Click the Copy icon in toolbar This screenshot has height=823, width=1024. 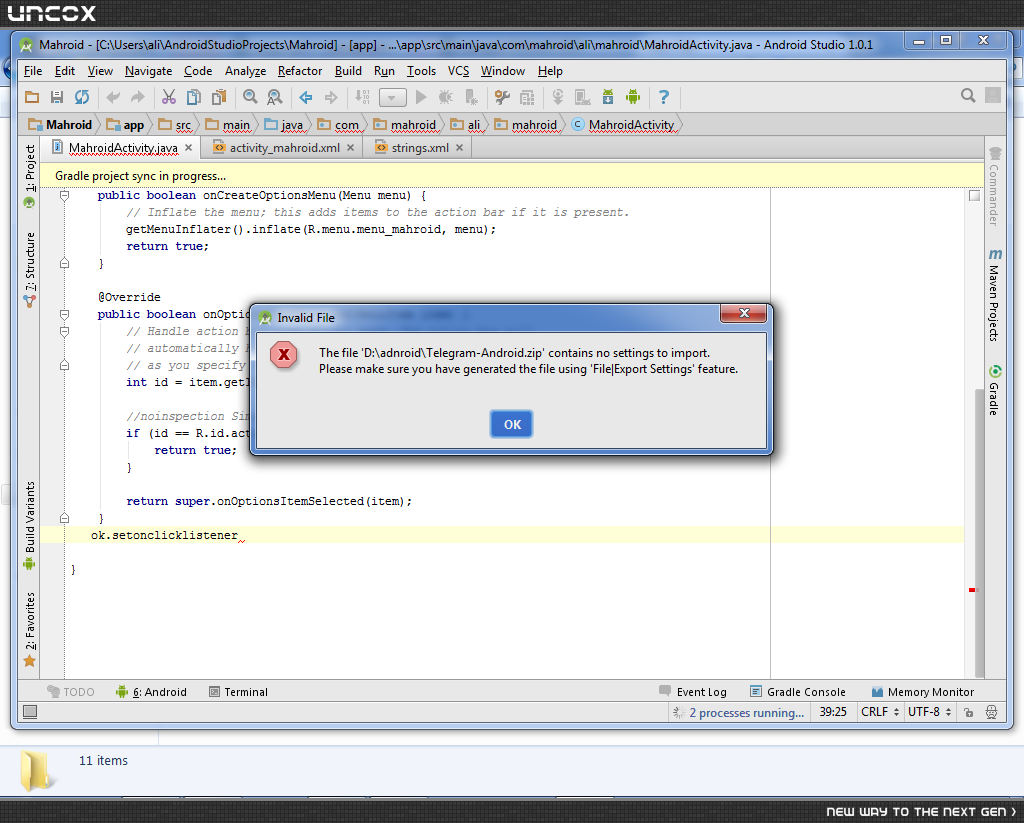pos(193,97)
